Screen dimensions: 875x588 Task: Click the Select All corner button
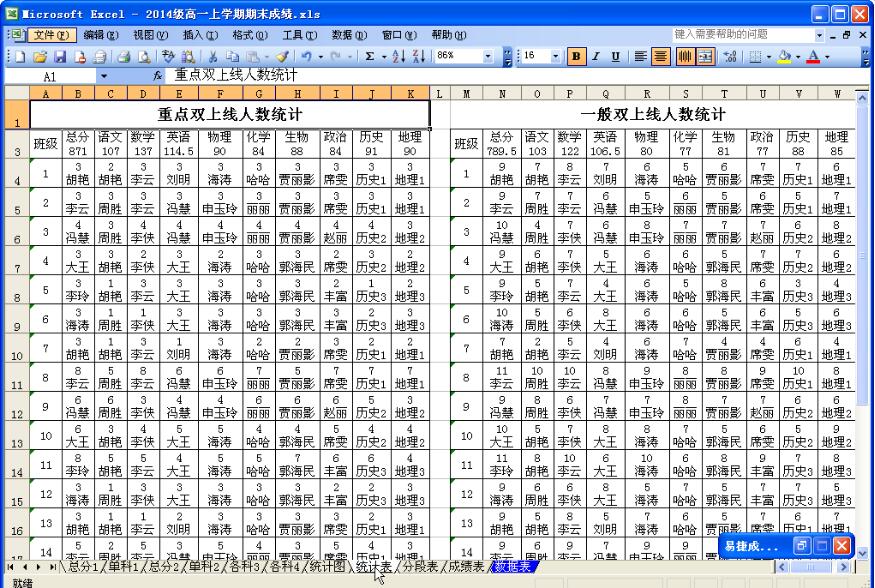pos(17,93)
